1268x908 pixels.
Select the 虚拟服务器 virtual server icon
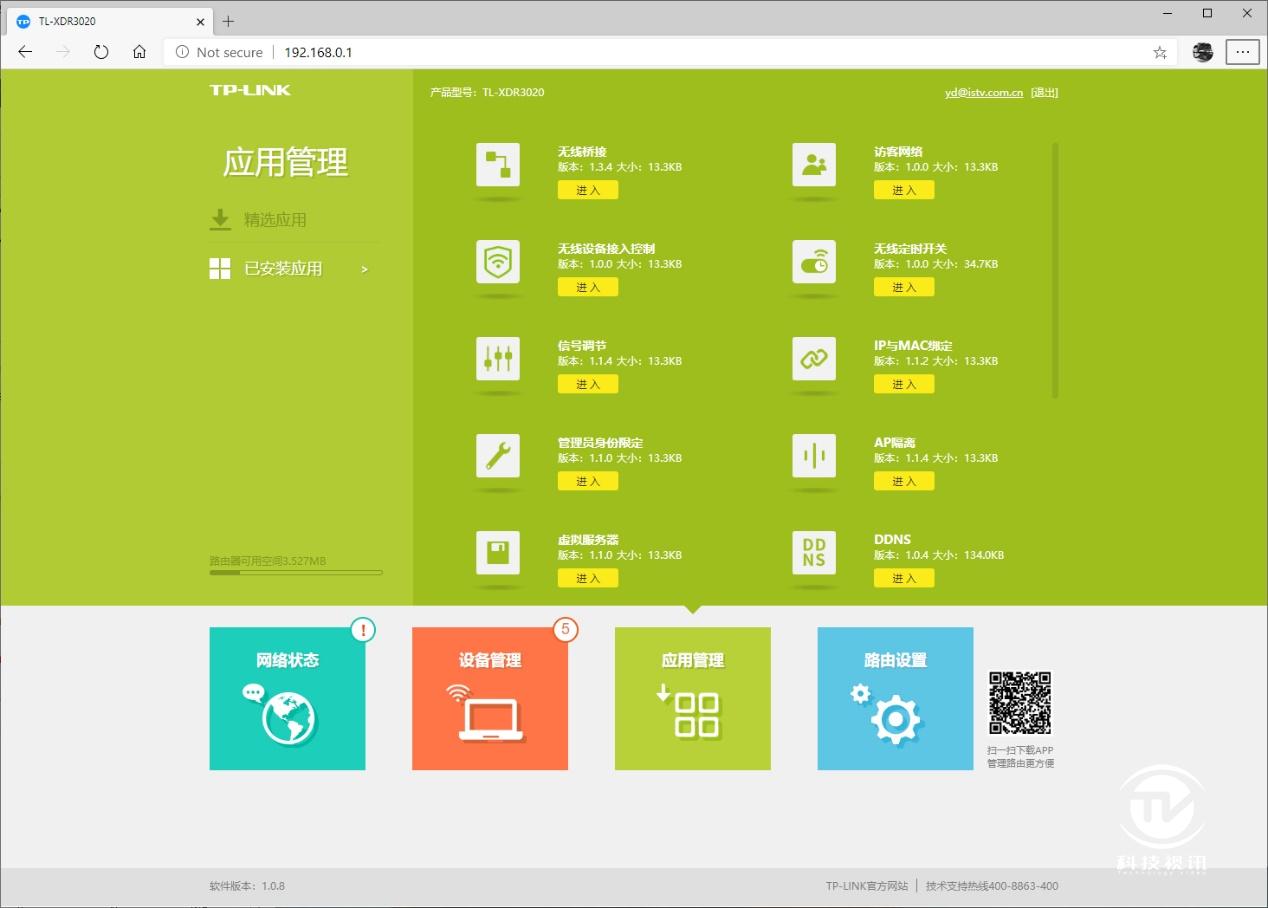point(497,554)
